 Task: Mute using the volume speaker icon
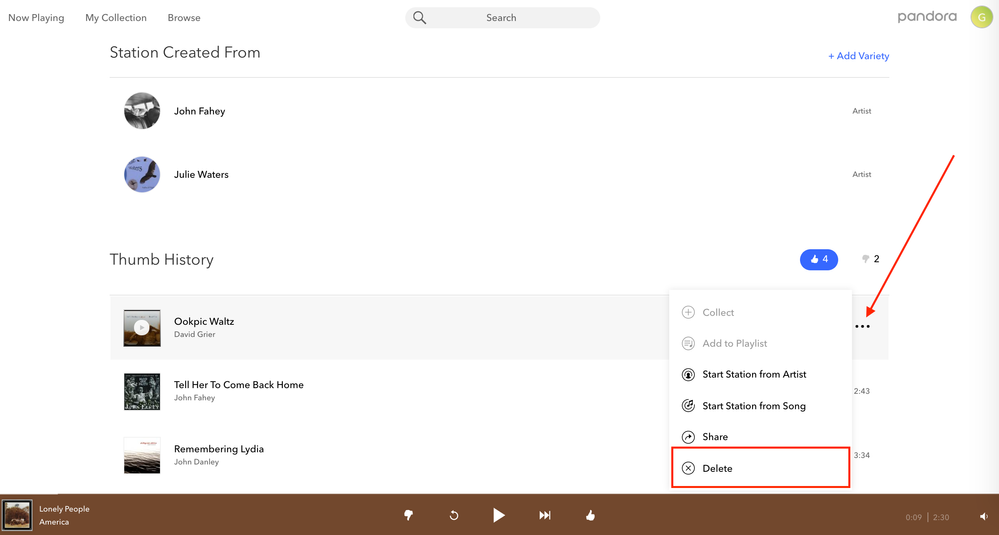click(x=983, y=517)
